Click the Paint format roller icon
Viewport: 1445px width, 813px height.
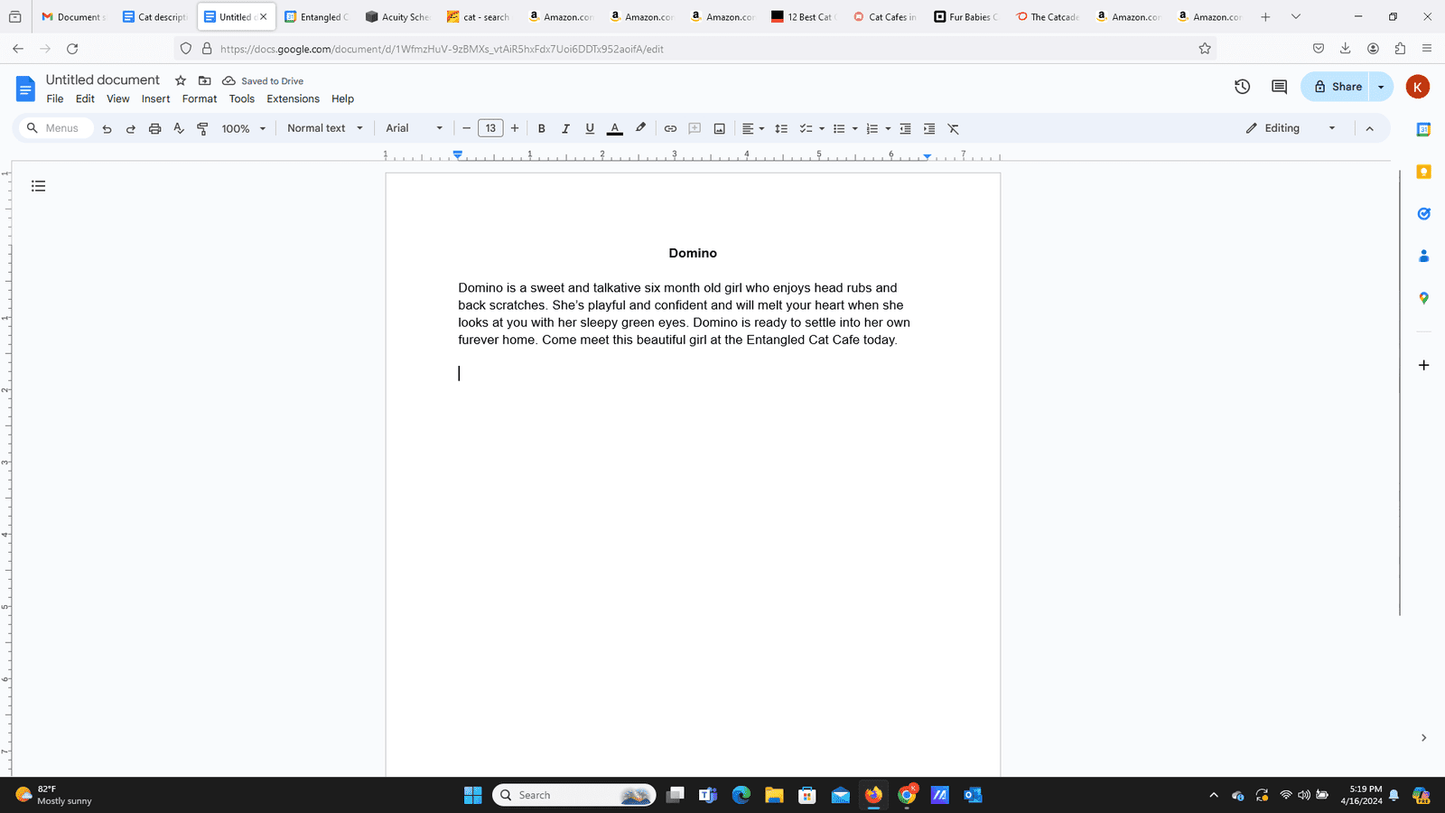tap(203, 129)
